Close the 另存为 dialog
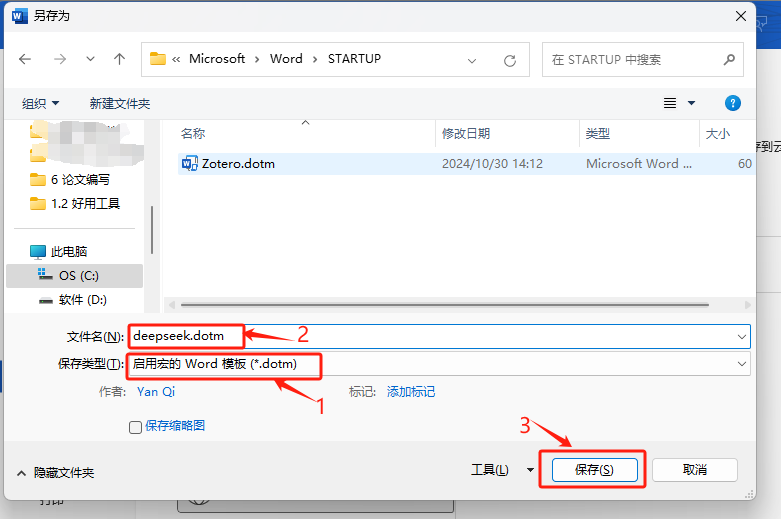 pyautogui.click(x=741, y=16)
